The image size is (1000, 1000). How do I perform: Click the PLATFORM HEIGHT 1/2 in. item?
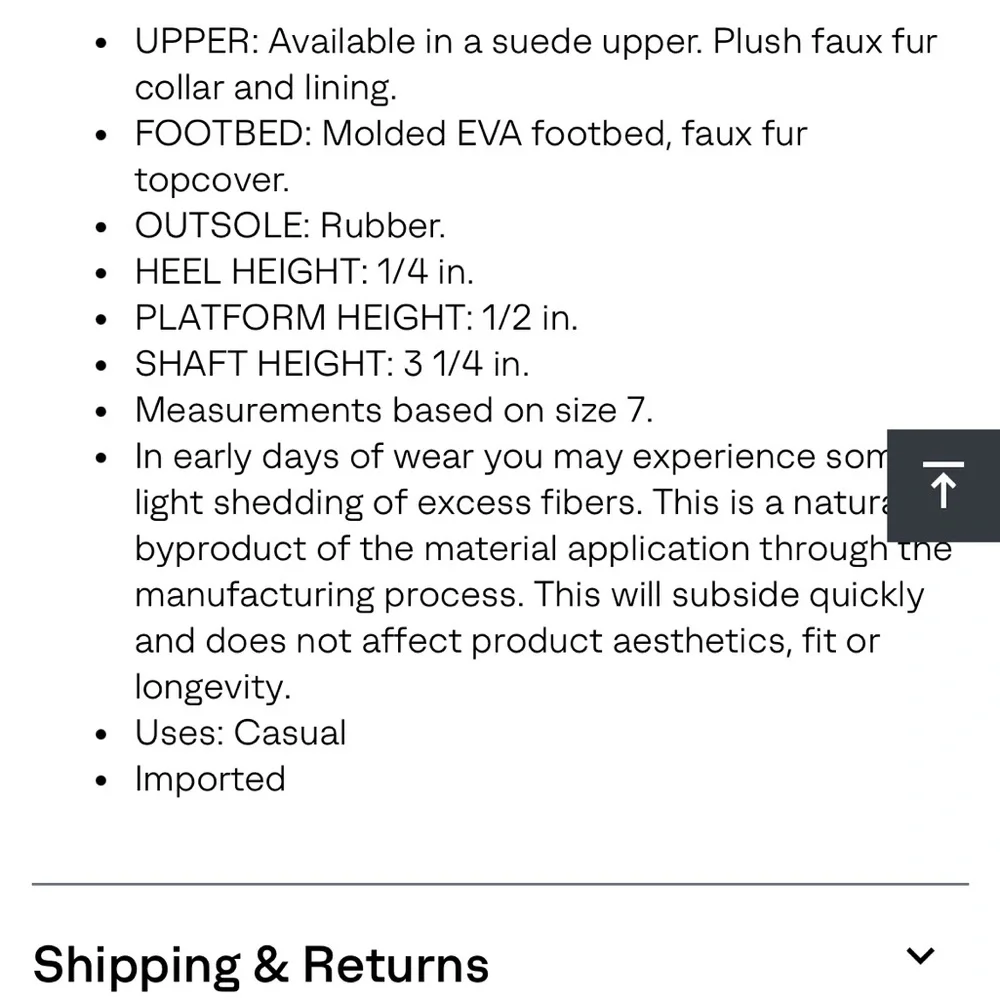pos(356,318)
